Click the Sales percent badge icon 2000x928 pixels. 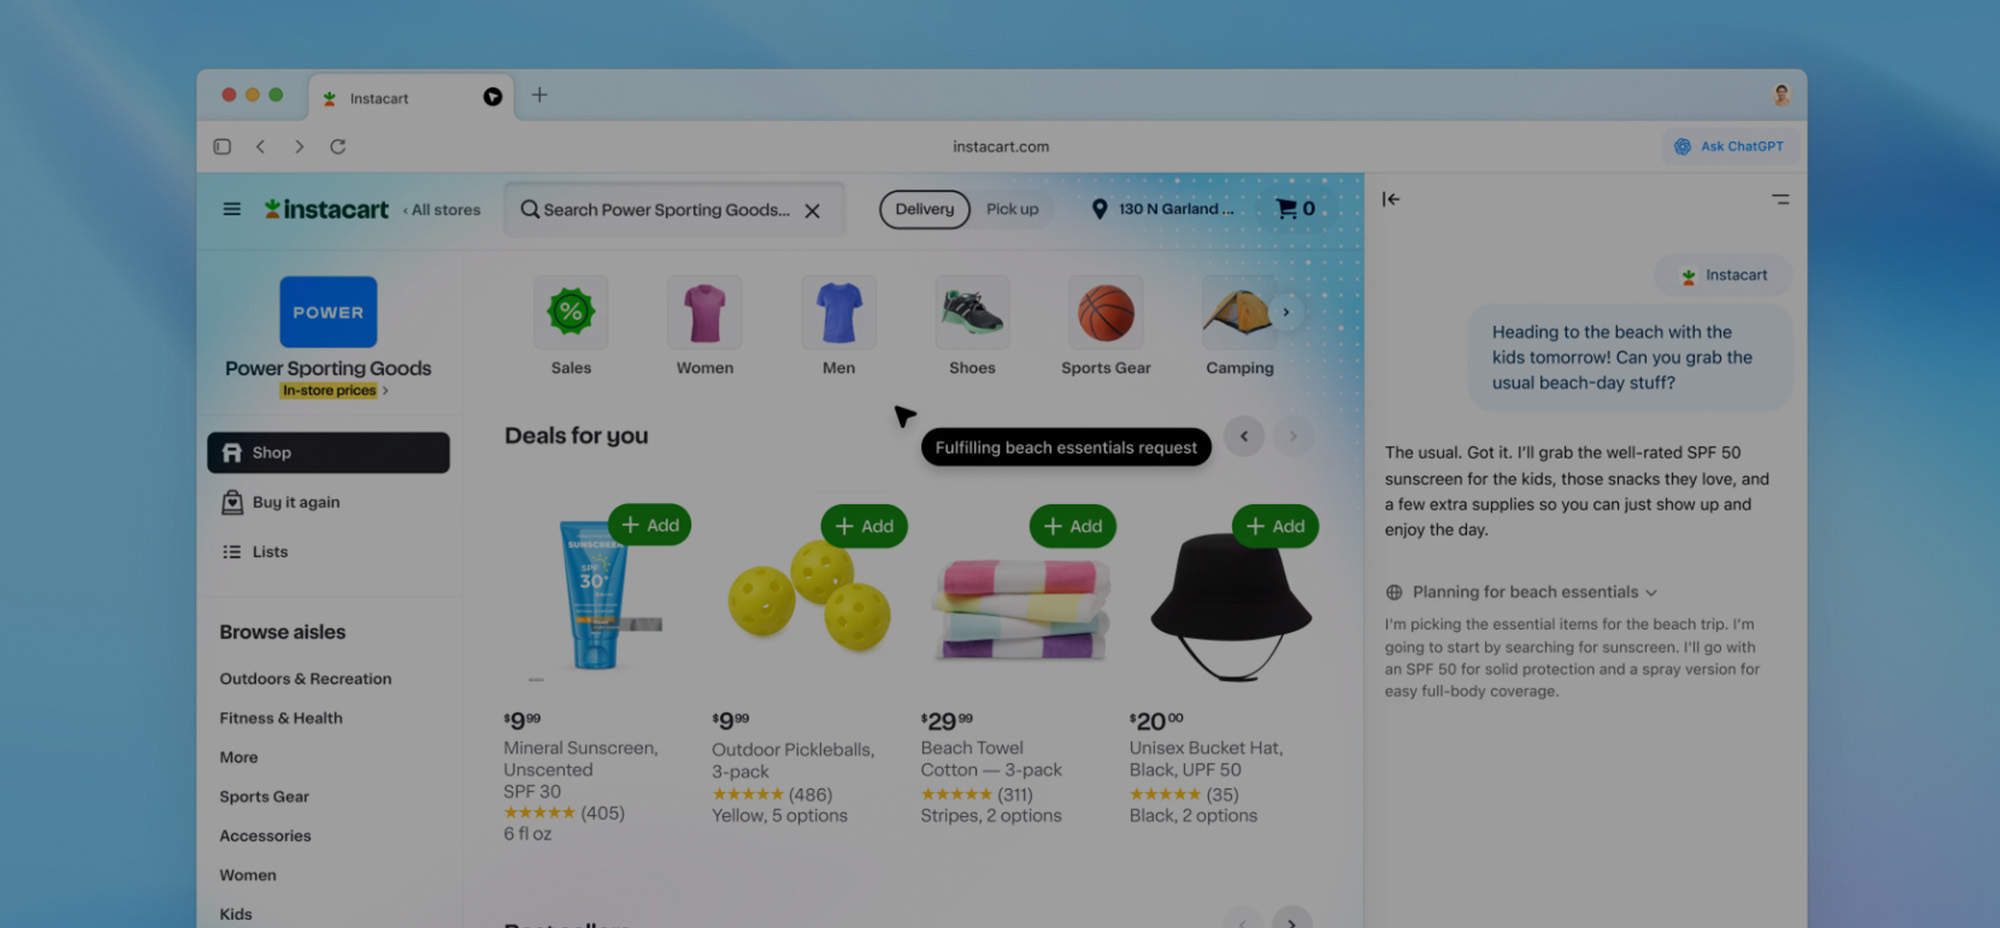[571, 311]
